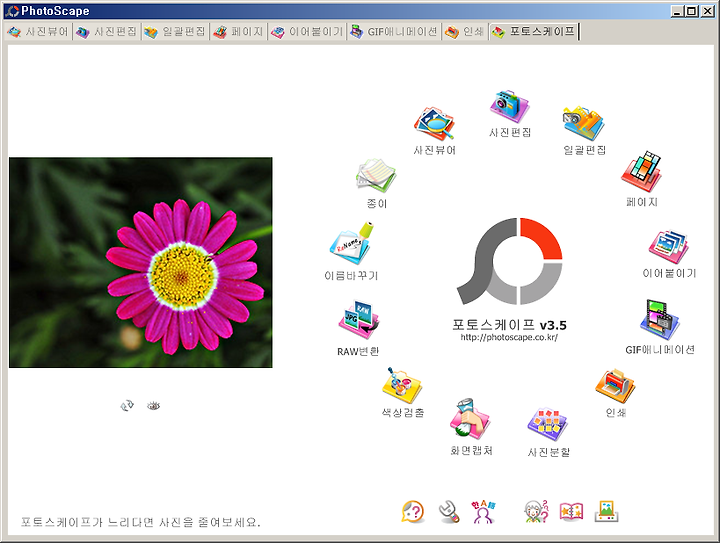Switch to the 사진편집 tab

(x=107, y=32)
